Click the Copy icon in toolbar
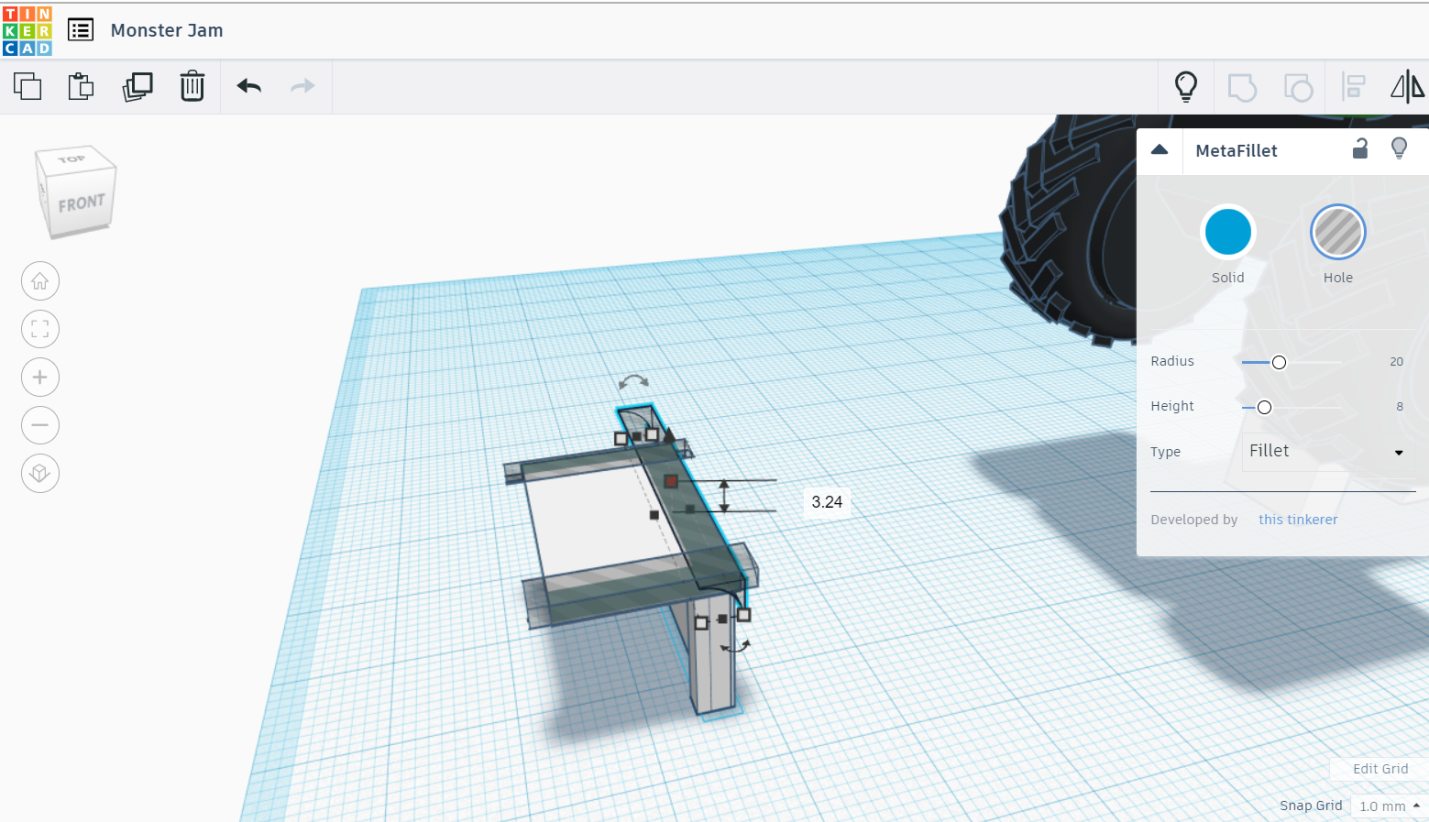Screen dimensions: 1429x822 pos(28,86)
